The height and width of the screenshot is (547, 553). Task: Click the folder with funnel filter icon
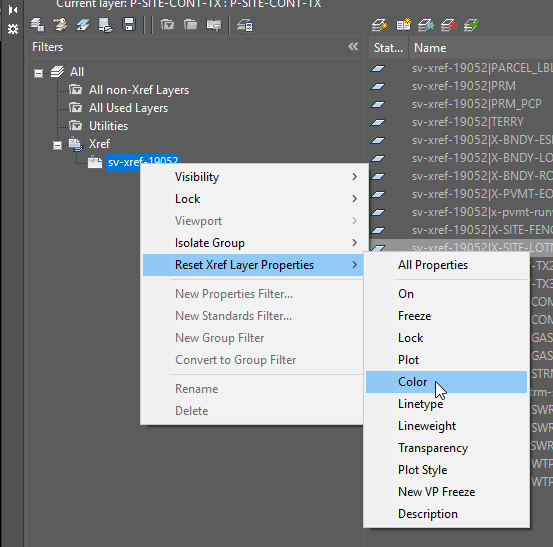pos(168,25)
